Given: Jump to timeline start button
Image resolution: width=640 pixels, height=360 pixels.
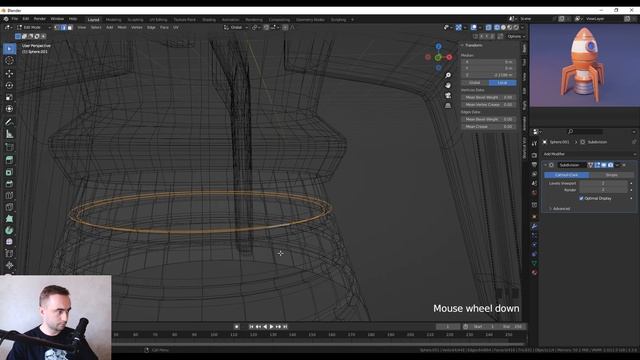Looking at the screenshot, I should (x=251, y=327).
